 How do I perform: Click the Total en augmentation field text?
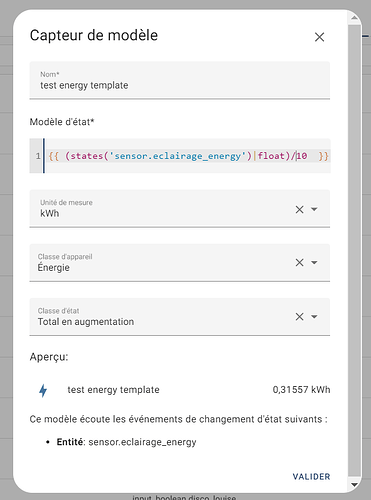pos(86,322)
